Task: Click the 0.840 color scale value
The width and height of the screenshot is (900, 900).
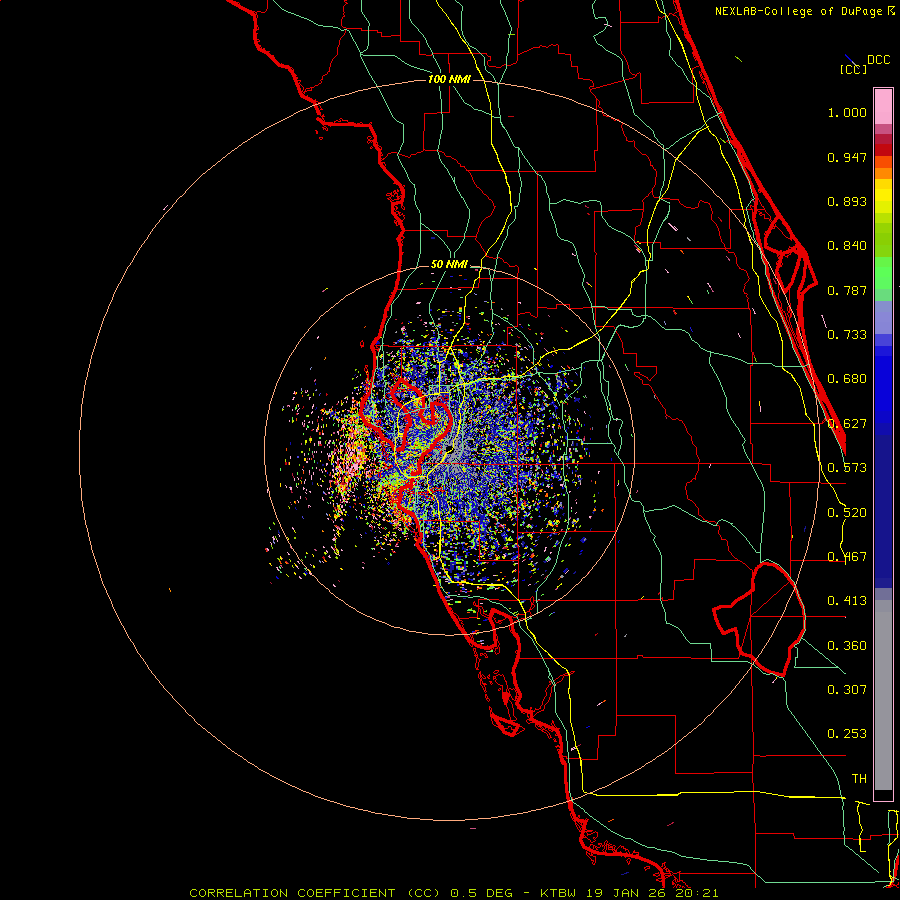Action: [x=847, y=246]
